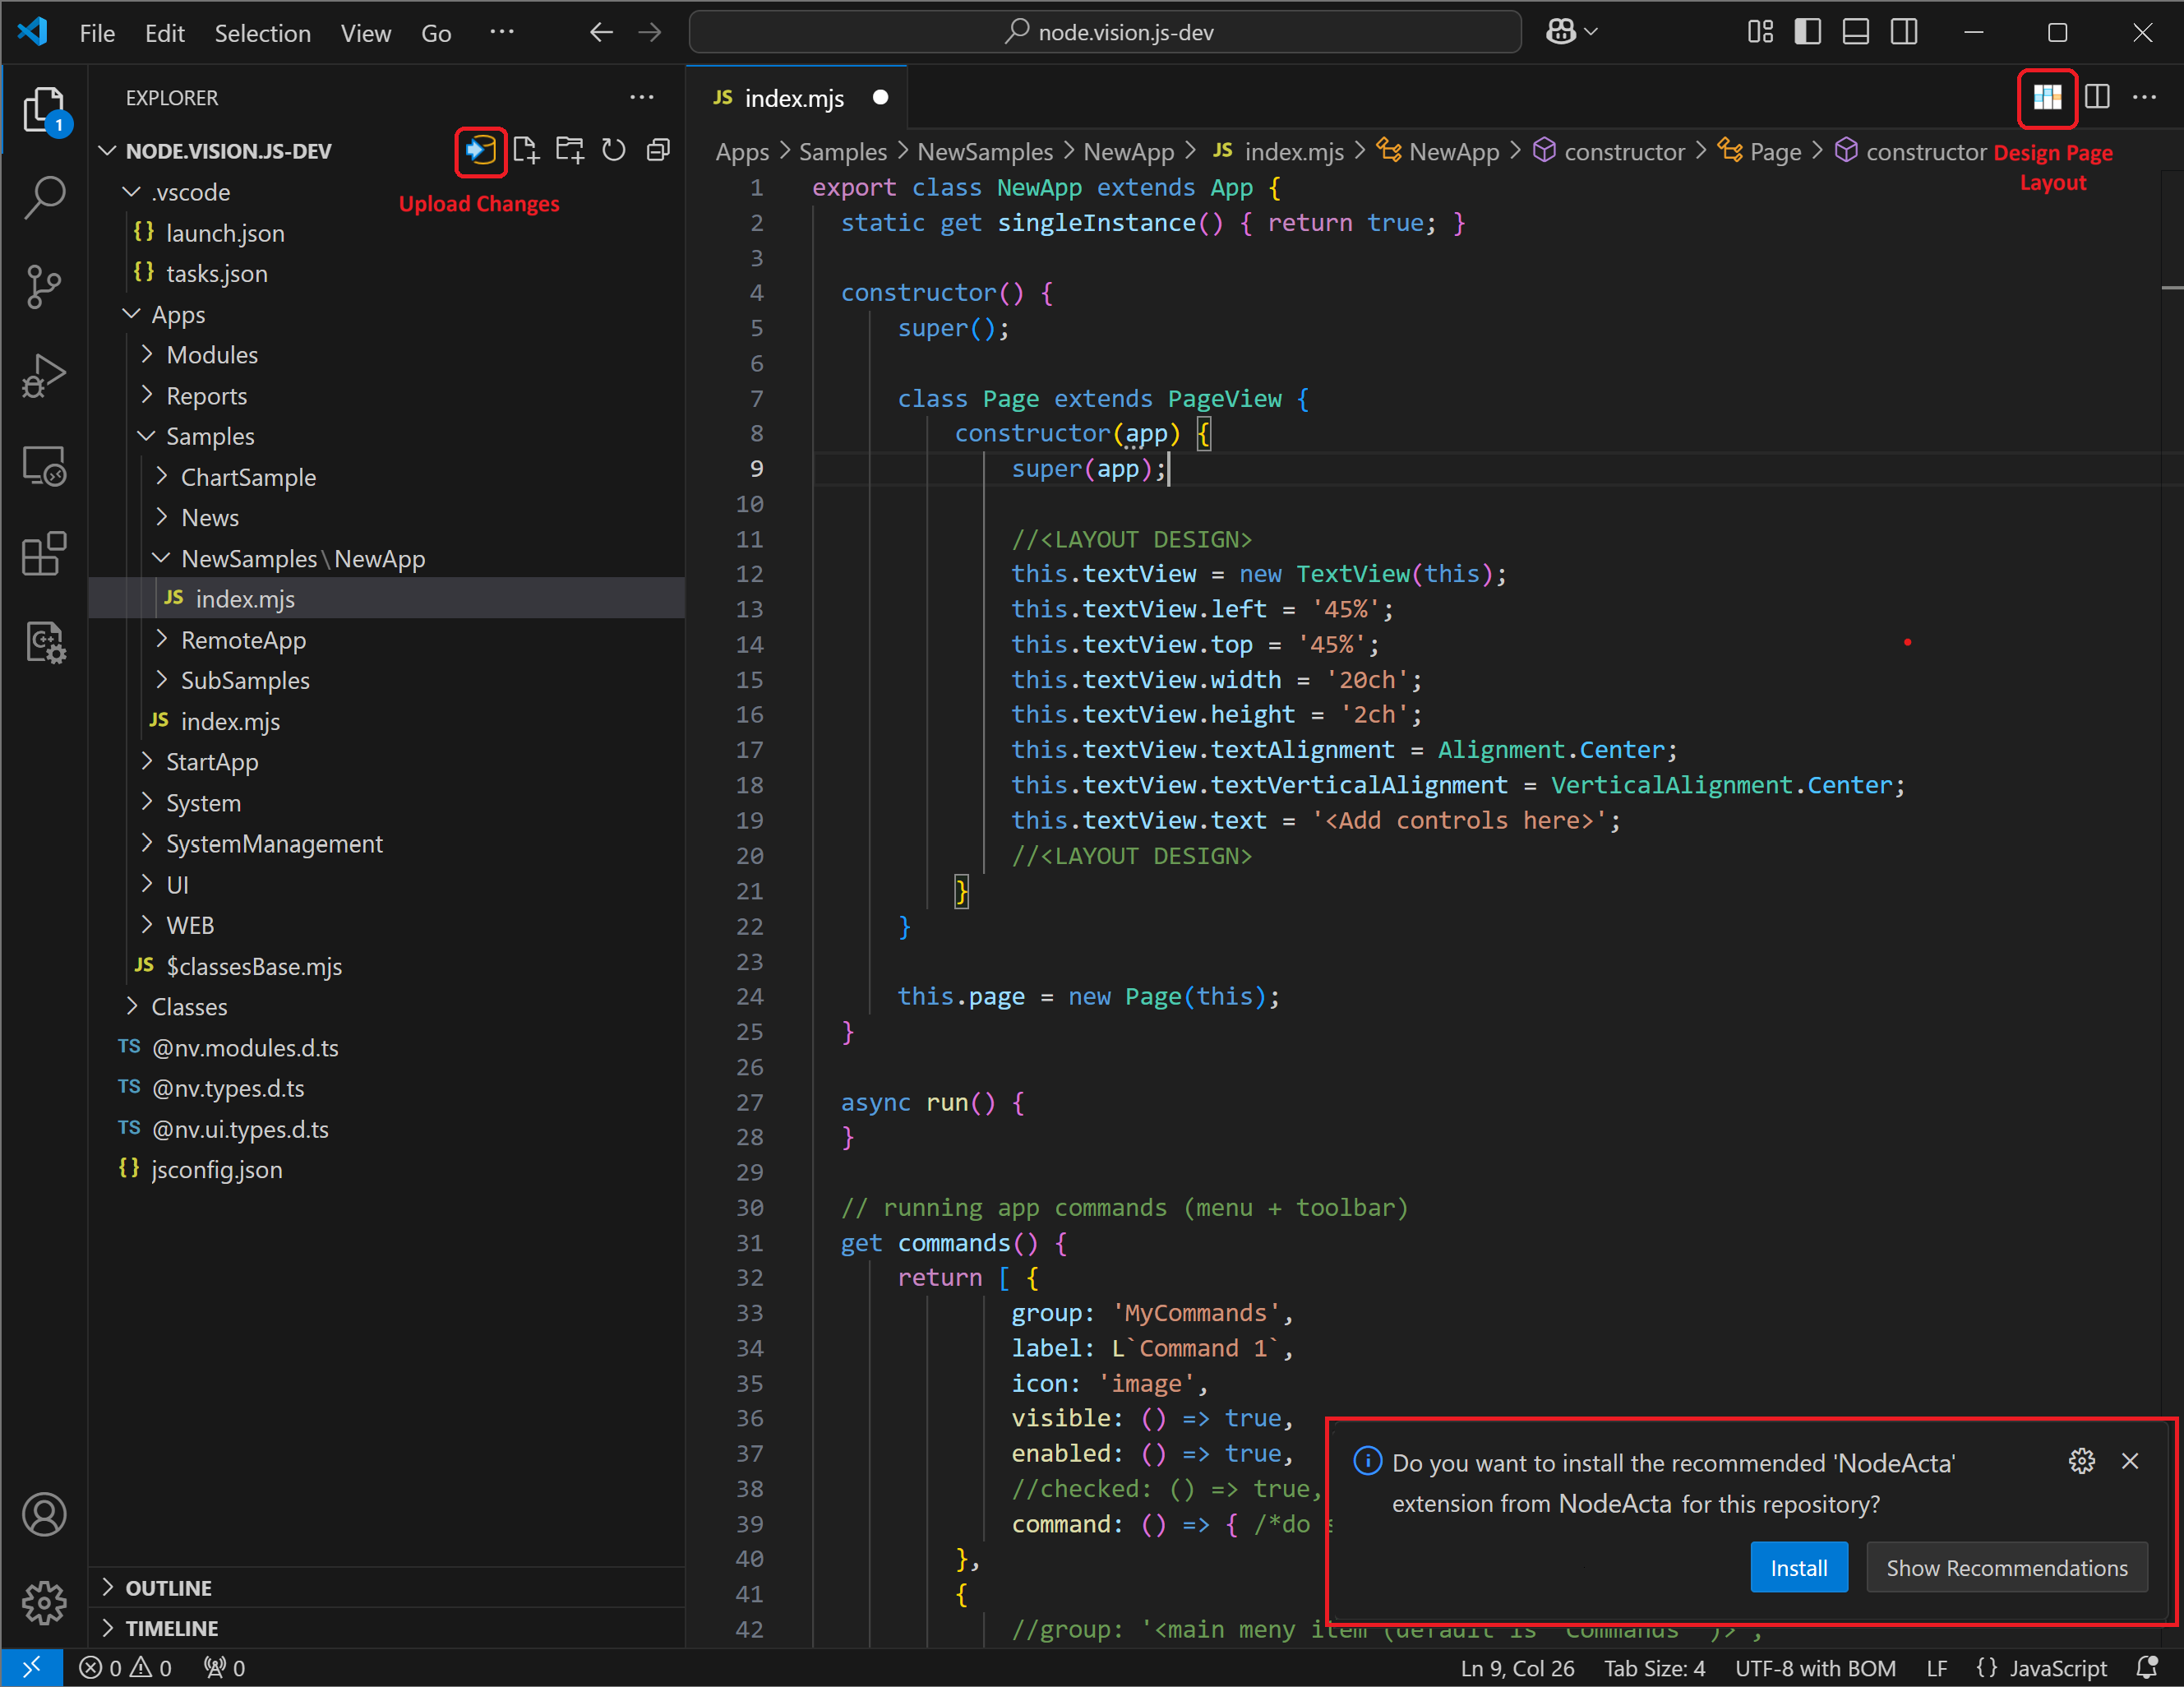The width and height of the screenshot is (2184, 1687).
Task: Select the Run and Debug icon
Action: [x=44, y=375]
